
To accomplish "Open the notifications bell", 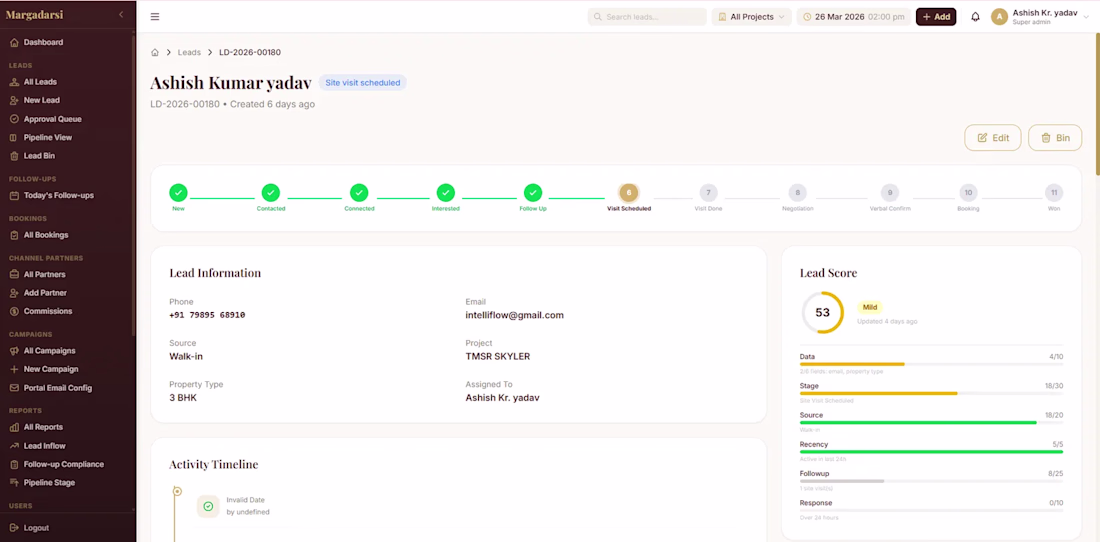I will pos(975,17).
